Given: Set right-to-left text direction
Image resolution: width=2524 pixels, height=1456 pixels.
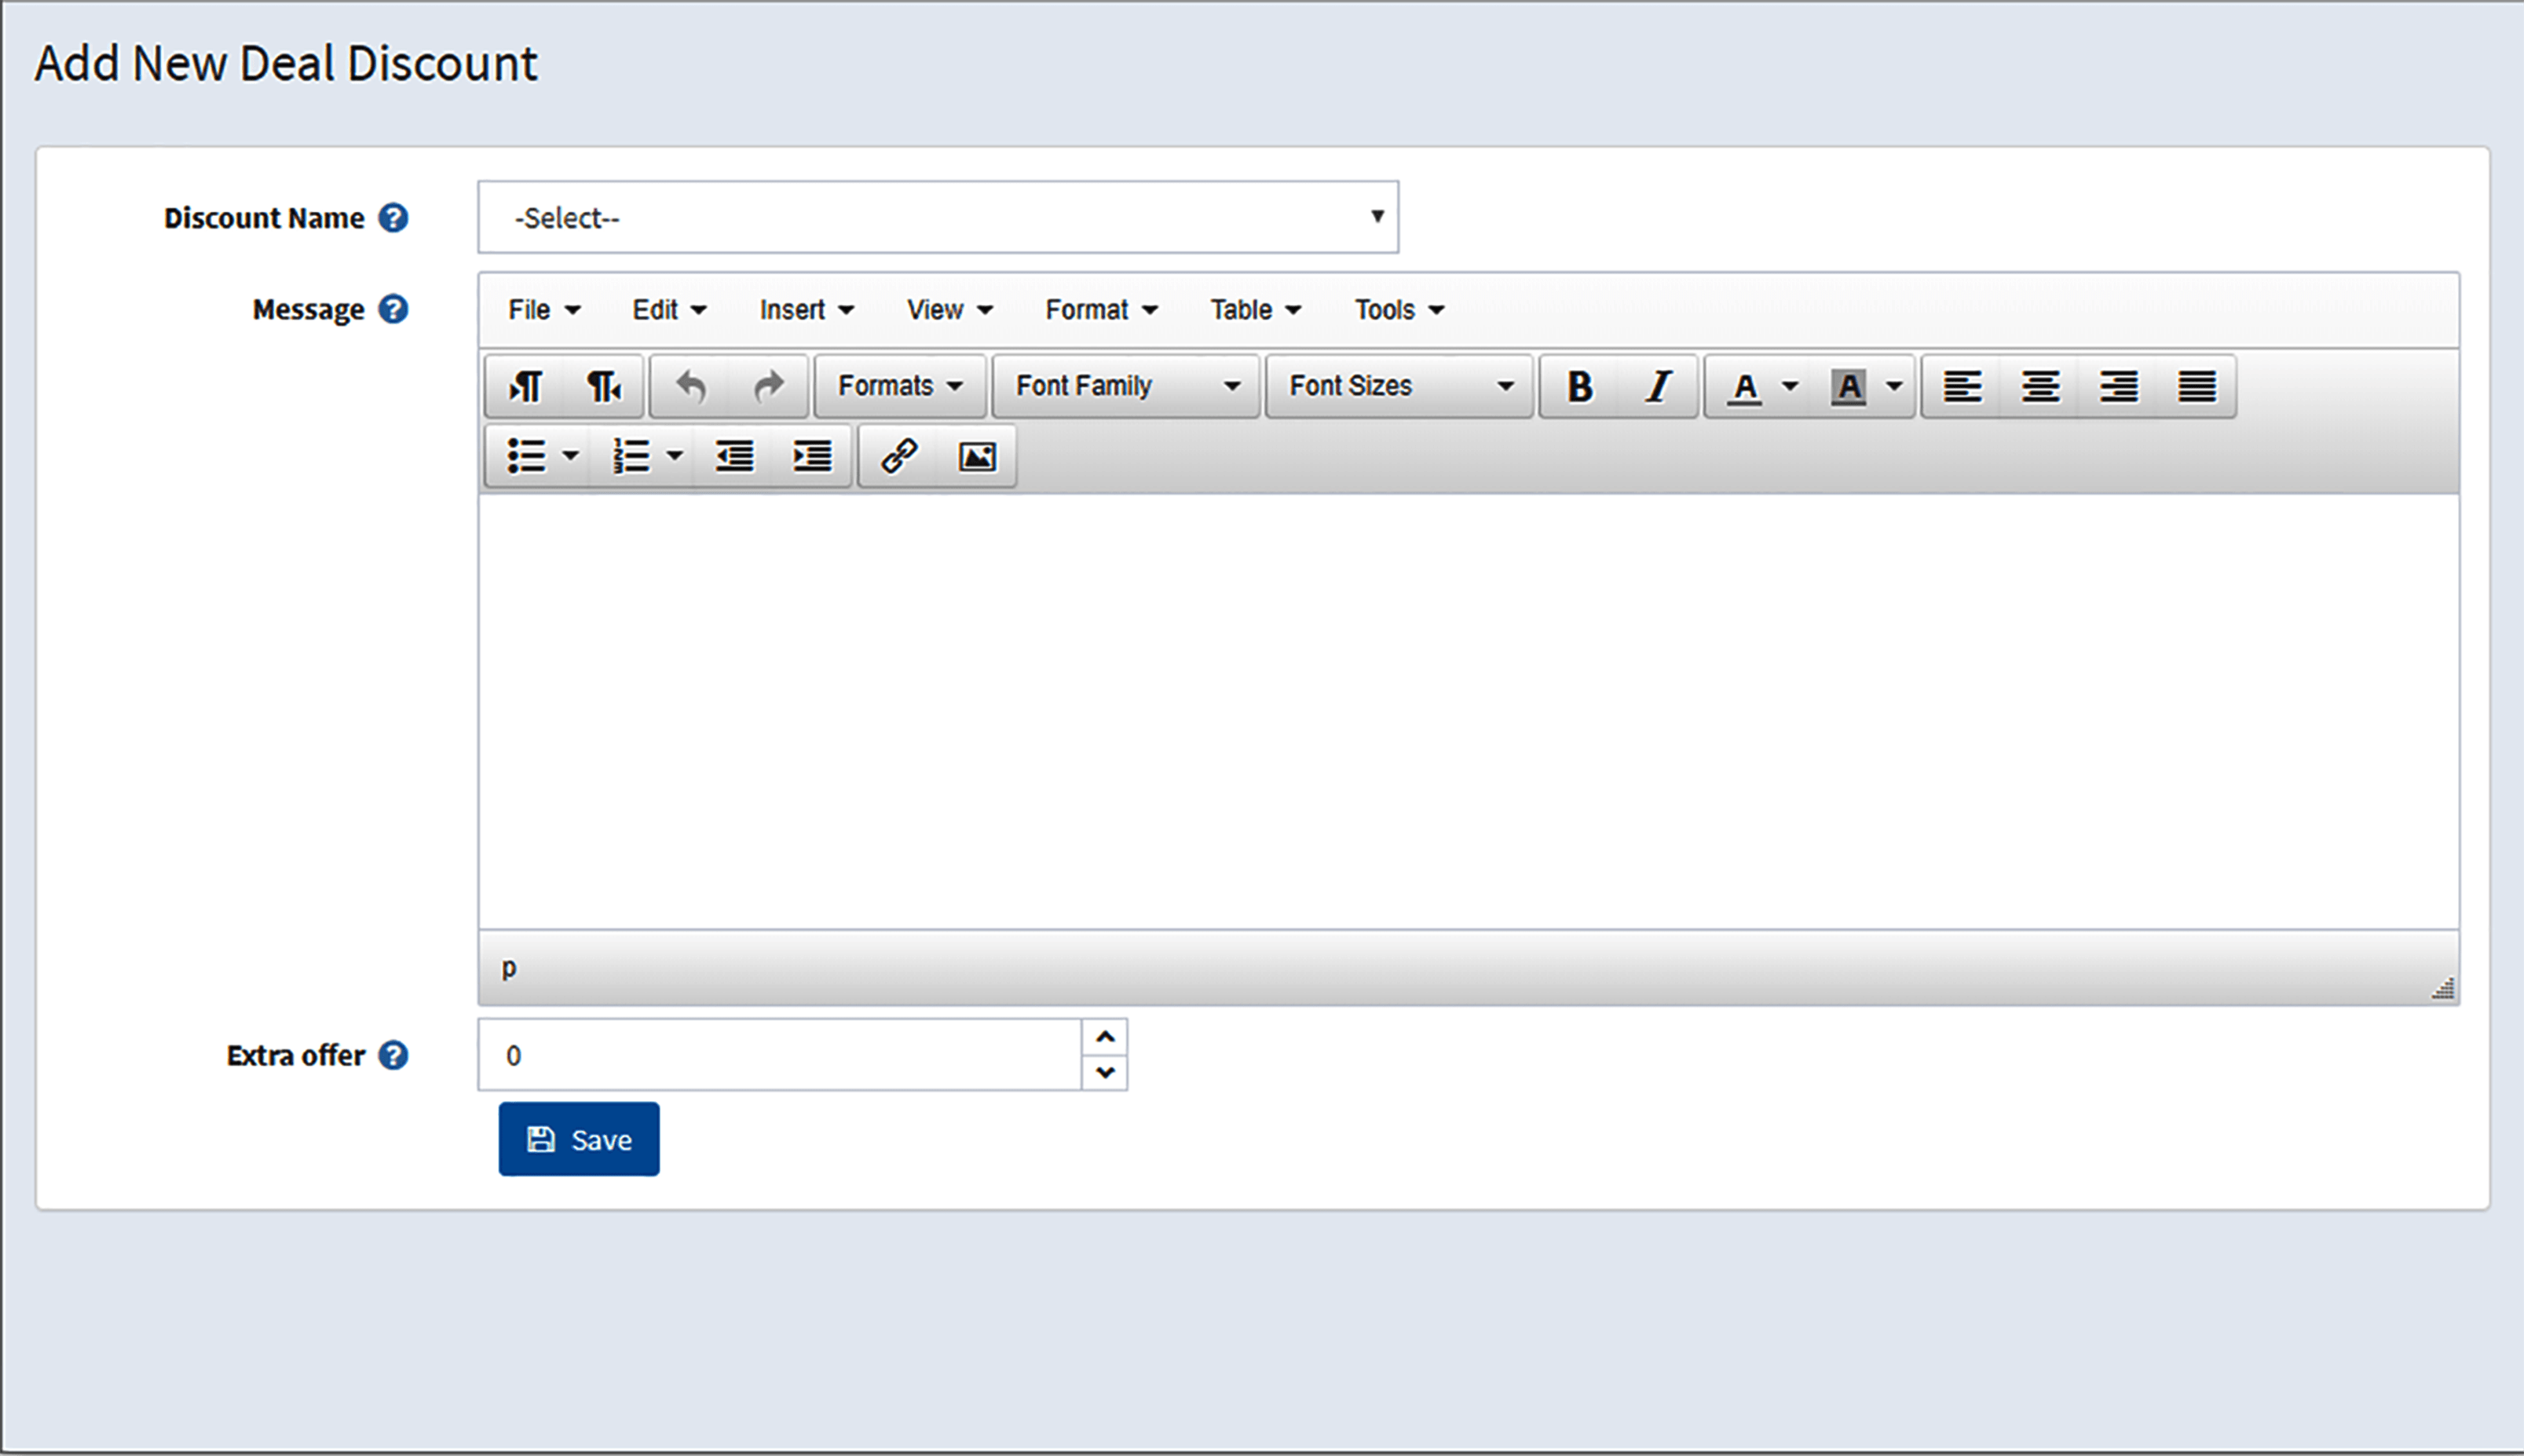Looking at the screenshot, I should 603,386.
